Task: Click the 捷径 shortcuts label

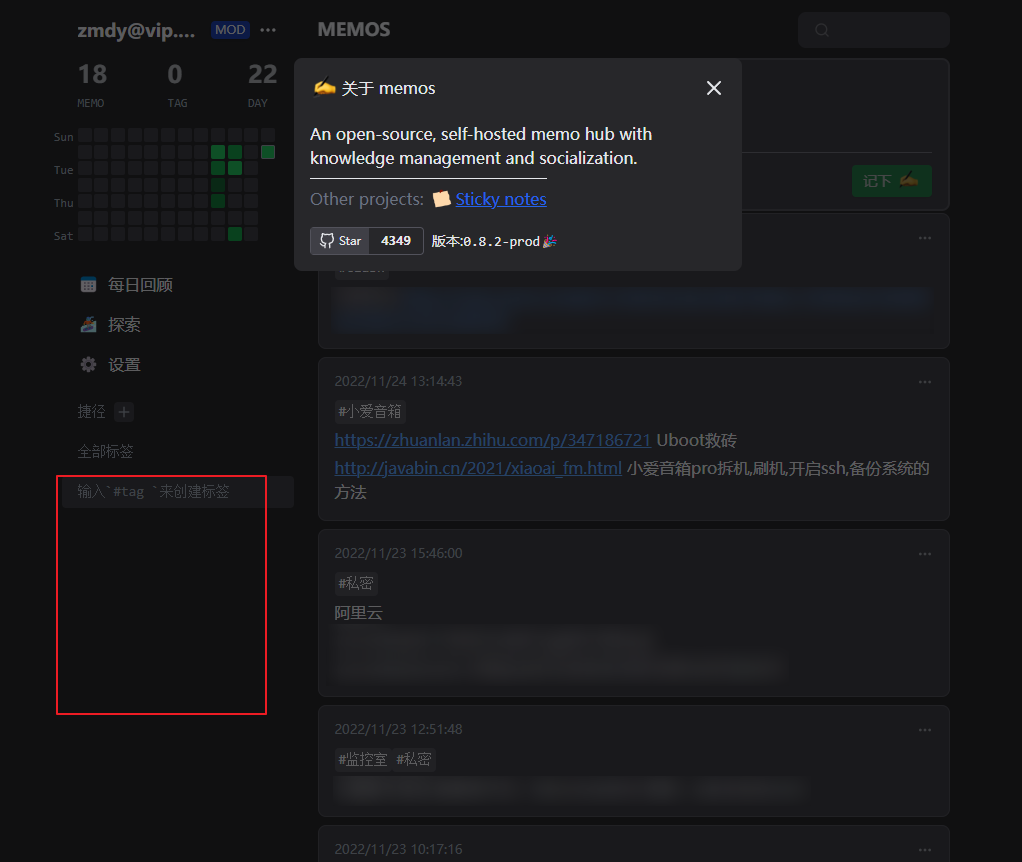Action: pyautogui.click(x=91, y=412)
